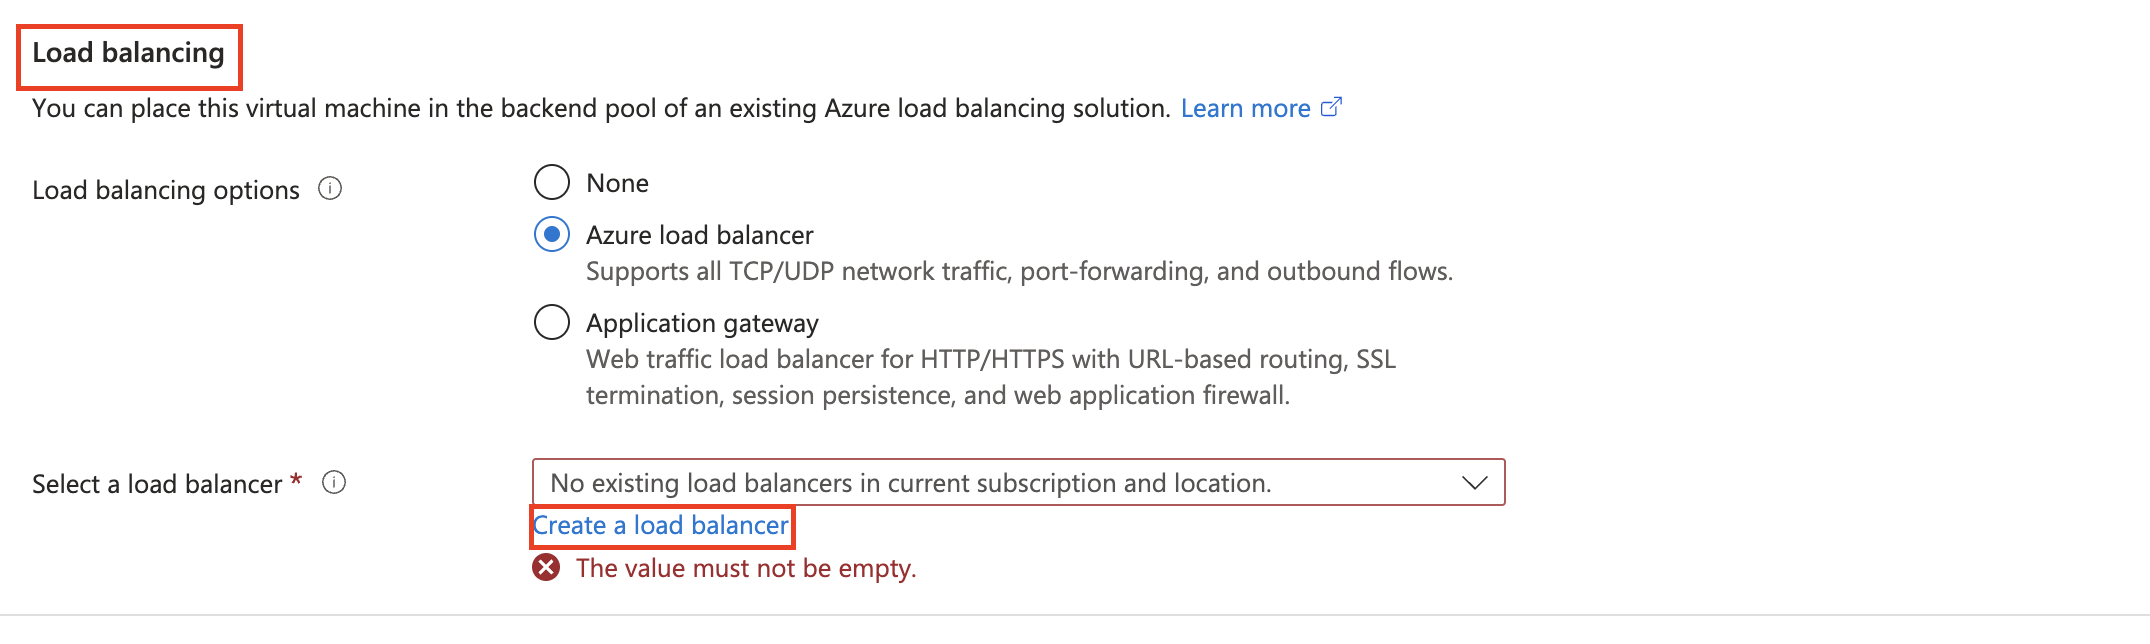The width and height of the screenshot is (2150, 644).
Task: Open the Select a load balancer dropdown
Action: point(1018,483)
